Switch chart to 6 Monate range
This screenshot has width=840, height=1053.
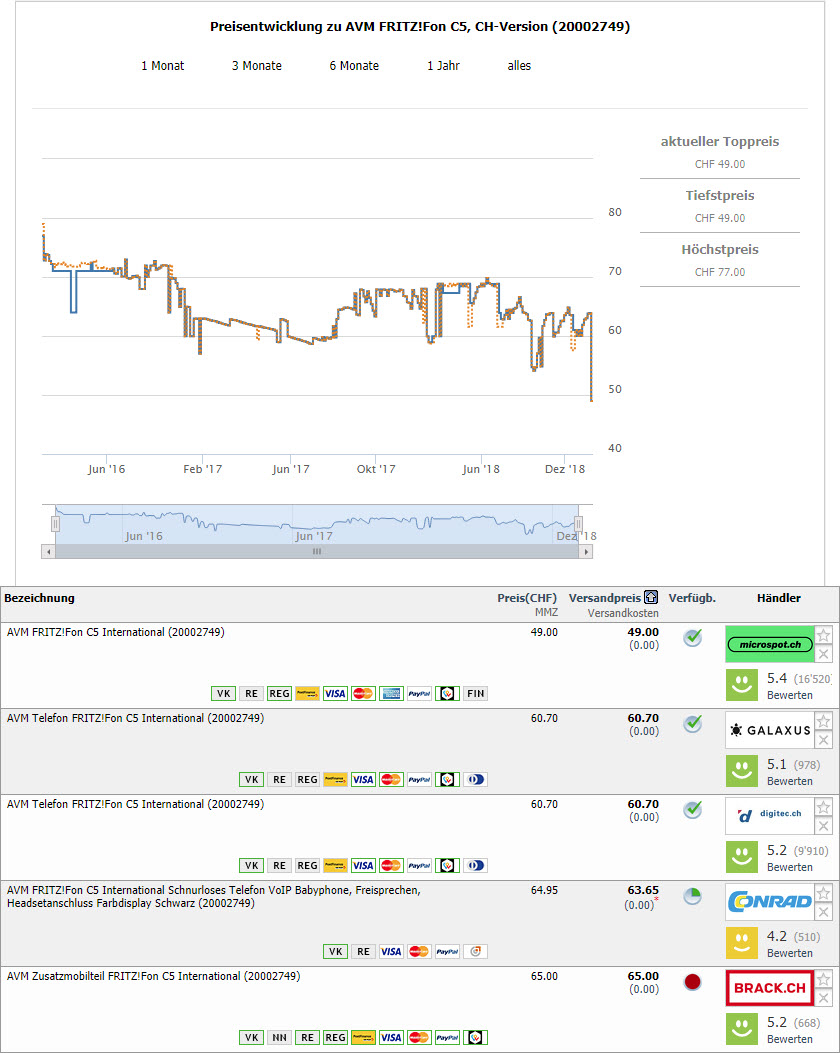click(x=354, y=66)
